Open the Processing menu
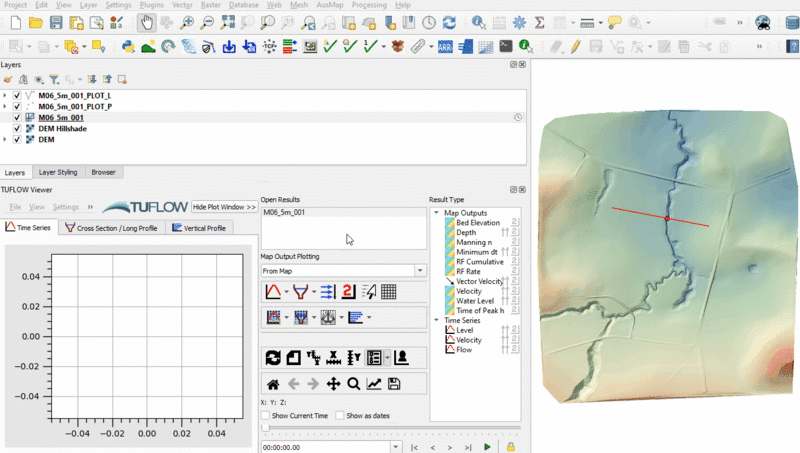Screen dimensions: 800x453 [x=369, y=5]
